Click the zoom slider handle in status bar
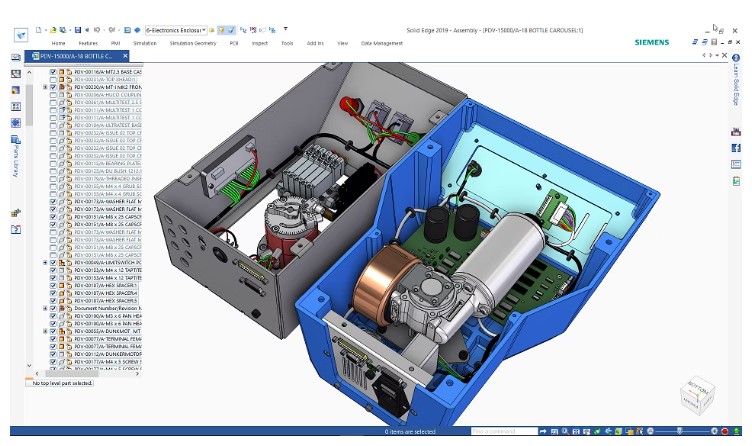 click(x=679, y=432)
